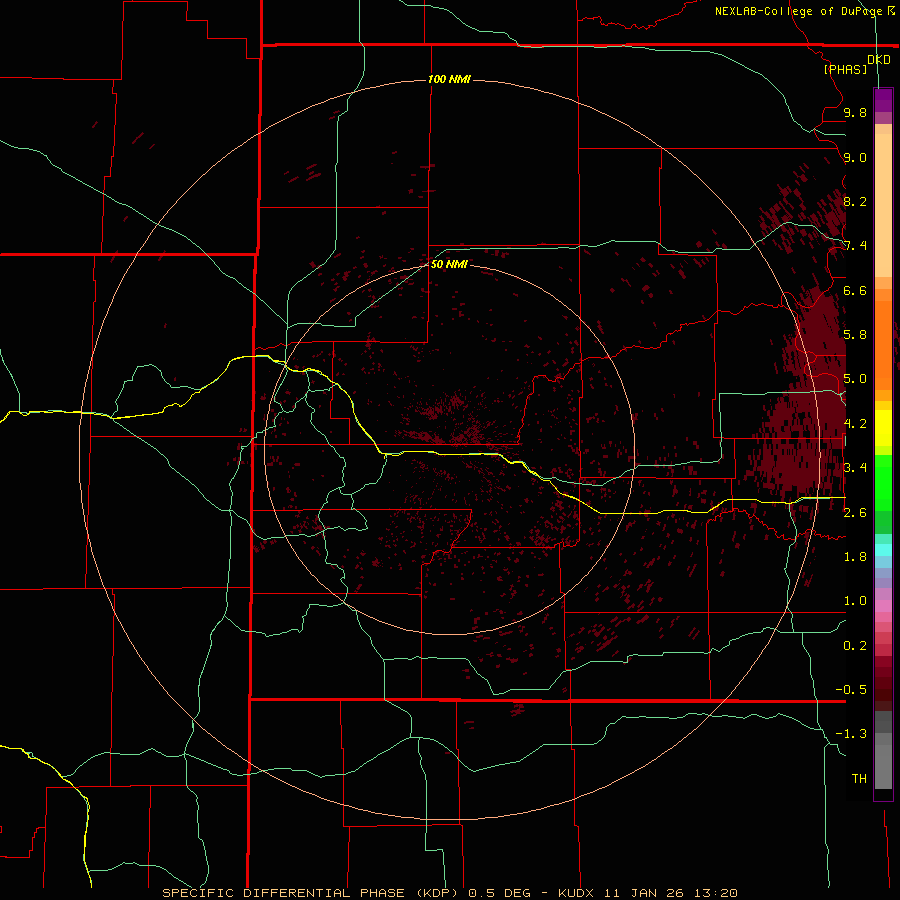Click the TH threshold label on legend
Image resolution: width=900 pixels, height=900 pixels.
859,778
